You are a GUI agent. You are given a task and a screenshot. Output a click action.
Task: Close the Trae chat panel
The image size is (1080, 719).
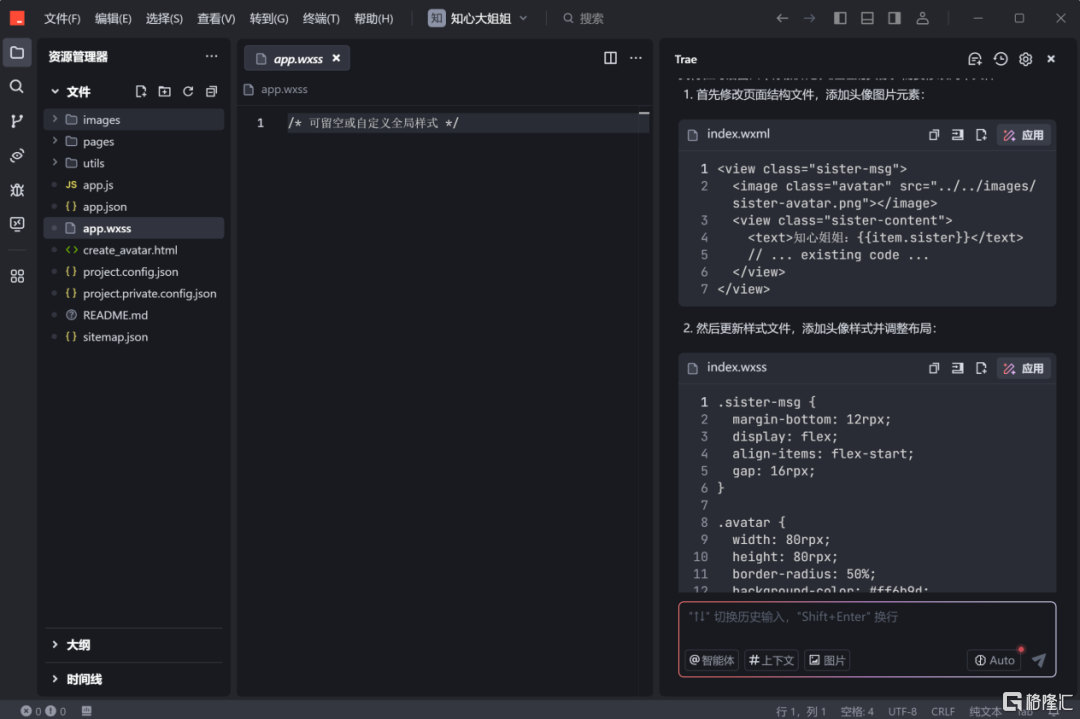click(1051, 59)
